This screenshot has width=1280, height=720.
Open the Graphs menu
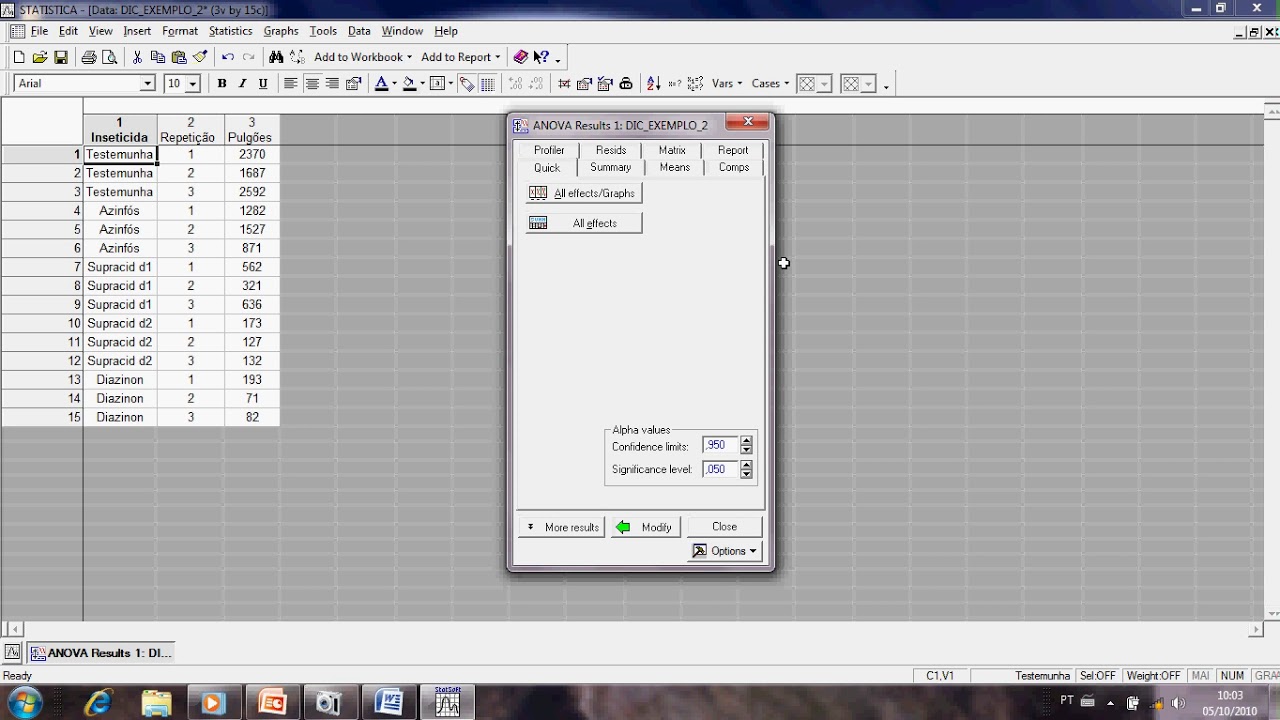[281, 31]
